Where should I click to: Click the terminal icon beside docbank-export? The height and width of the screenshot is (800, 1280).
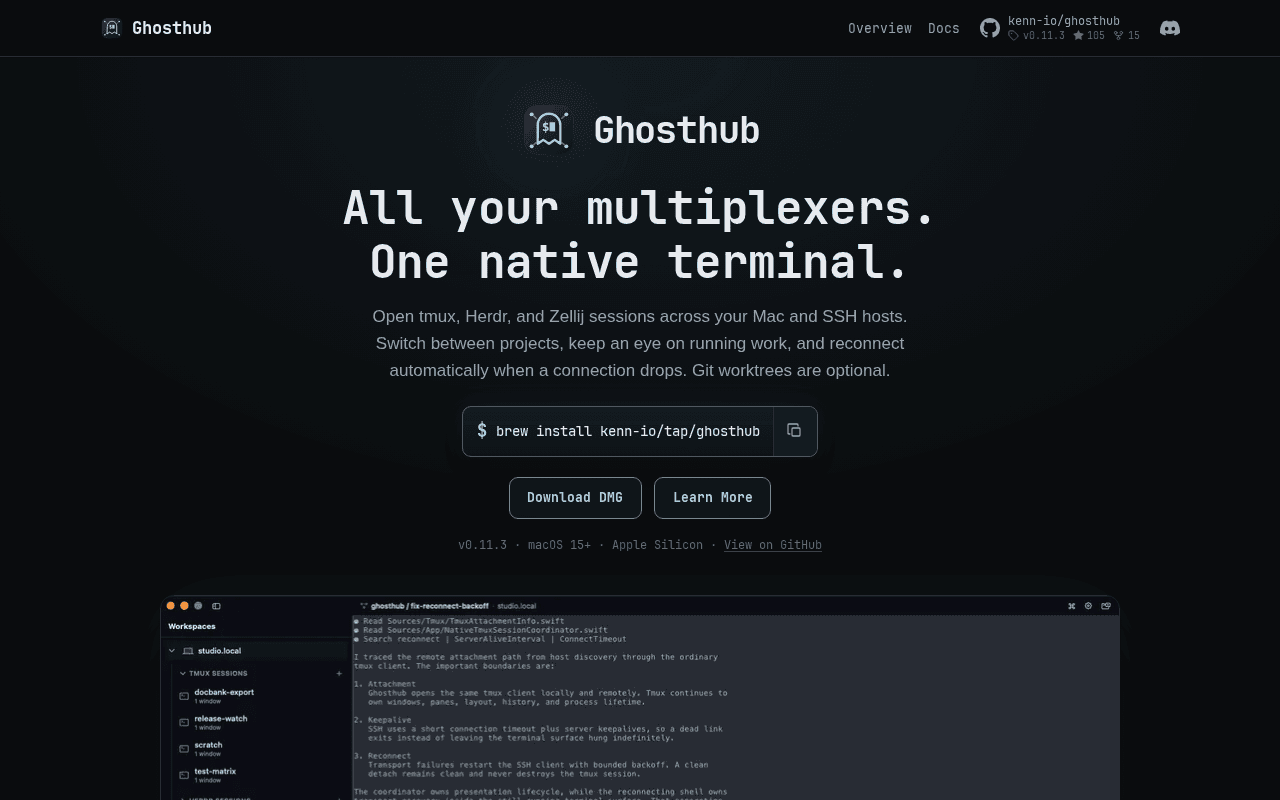point(184,696)
